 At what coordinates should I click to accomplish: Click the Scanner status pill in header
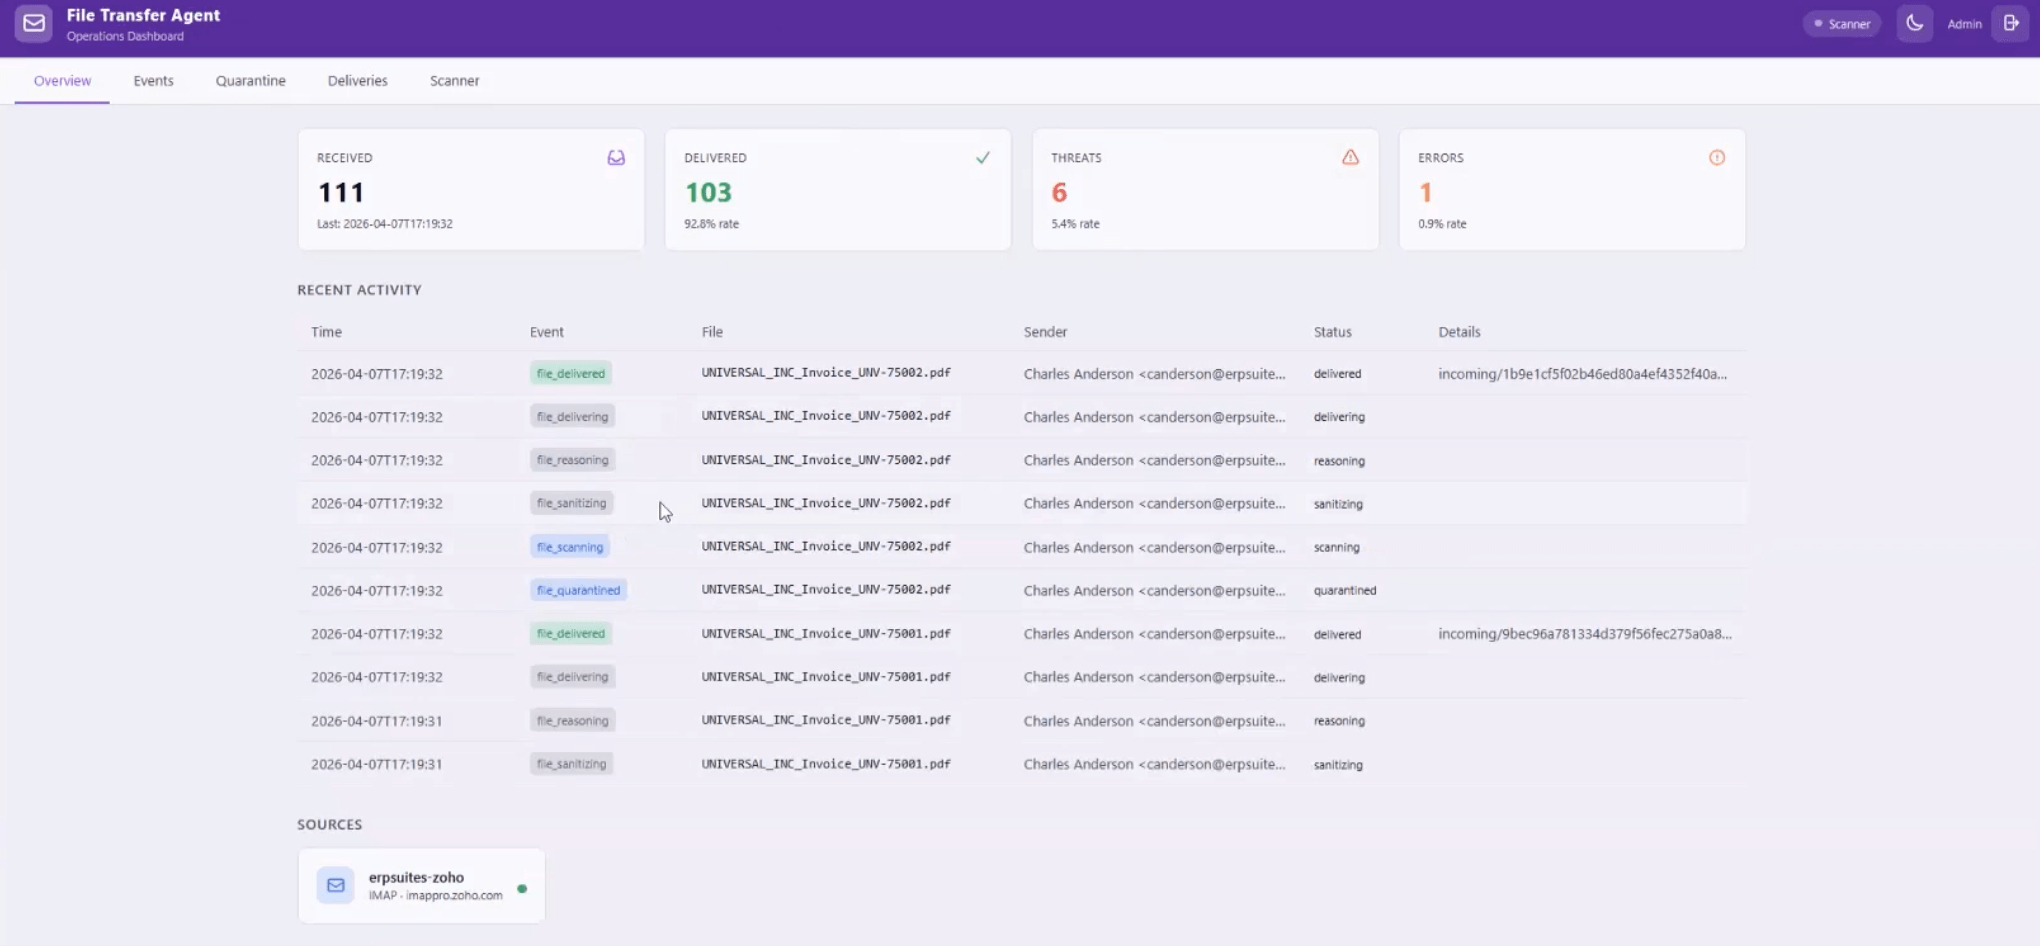click(1842, 24)
